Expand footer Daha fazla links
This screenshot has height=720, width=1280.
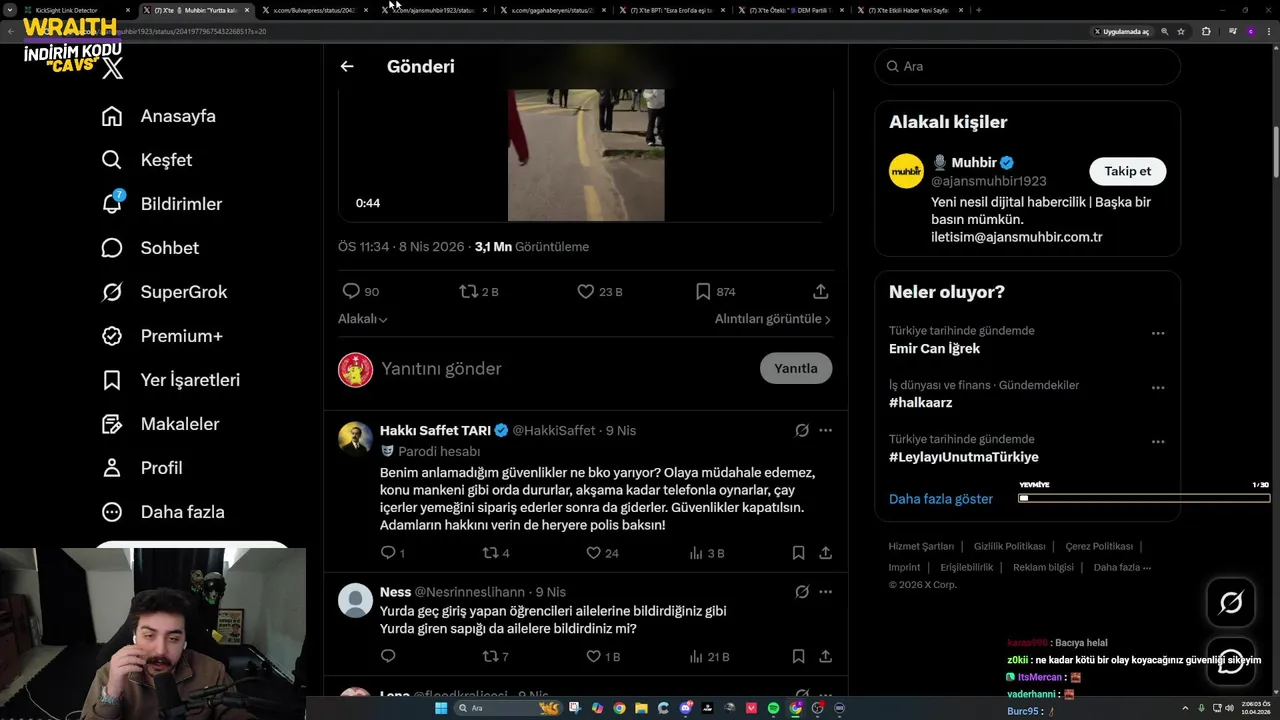pyautogui.click(x=1122, y=567)
